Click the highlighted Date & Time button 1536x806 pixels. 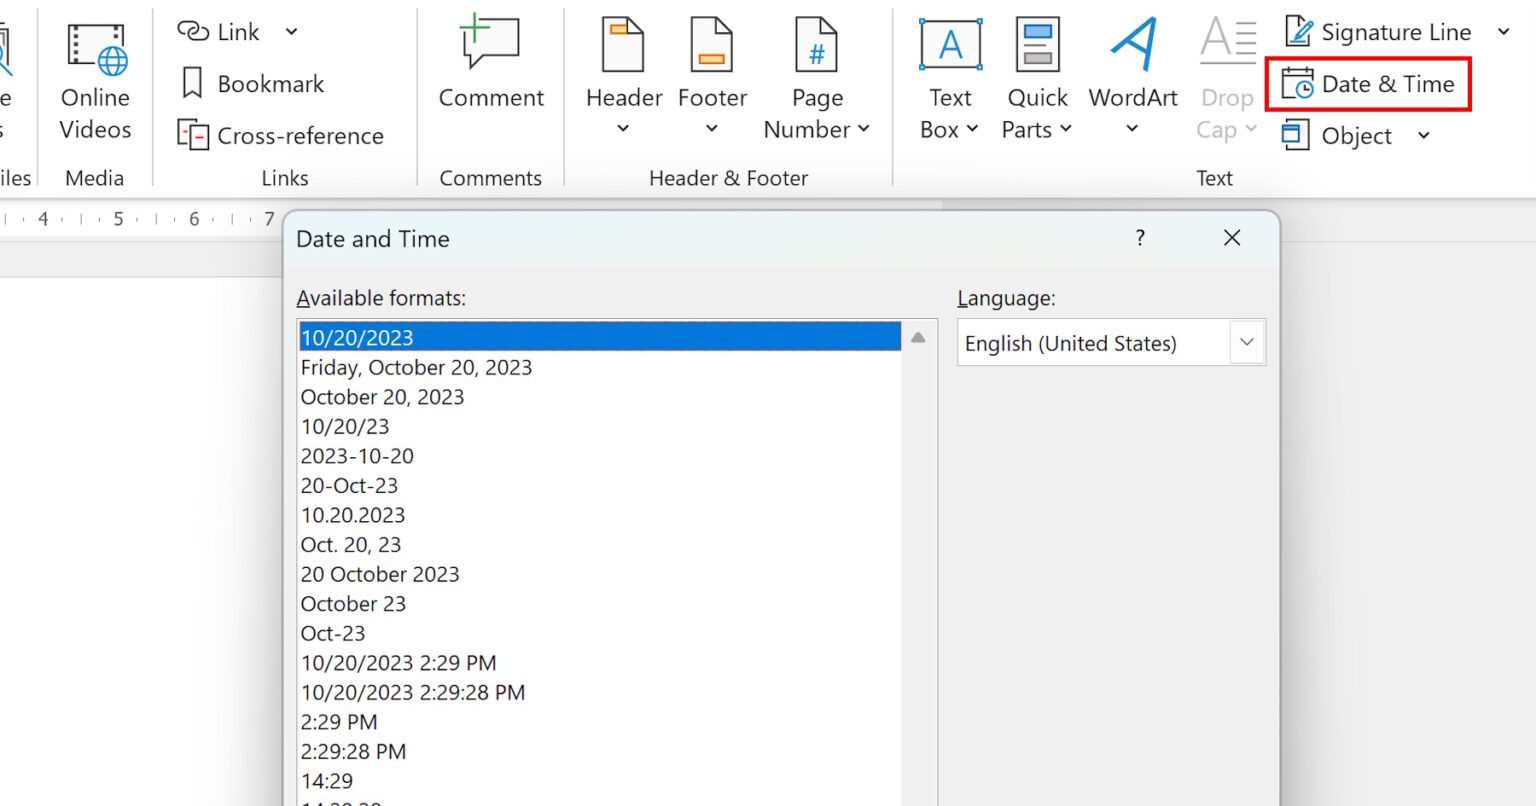click(1368, 84)
